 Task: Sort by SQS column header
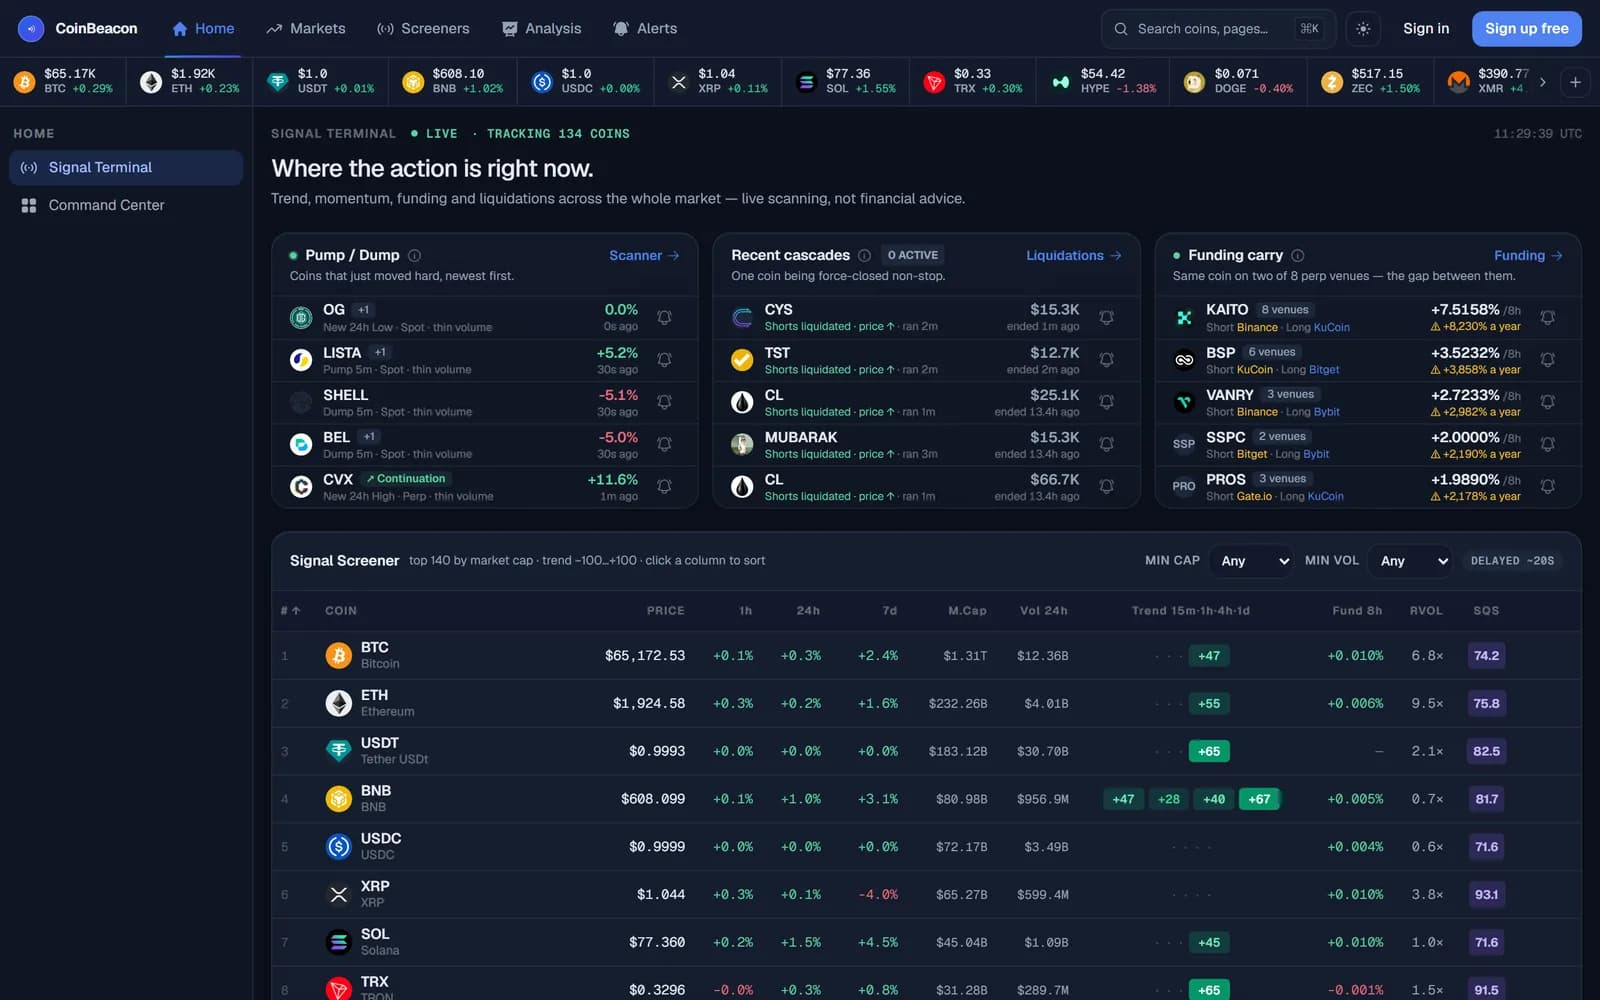pos(1486,610)
